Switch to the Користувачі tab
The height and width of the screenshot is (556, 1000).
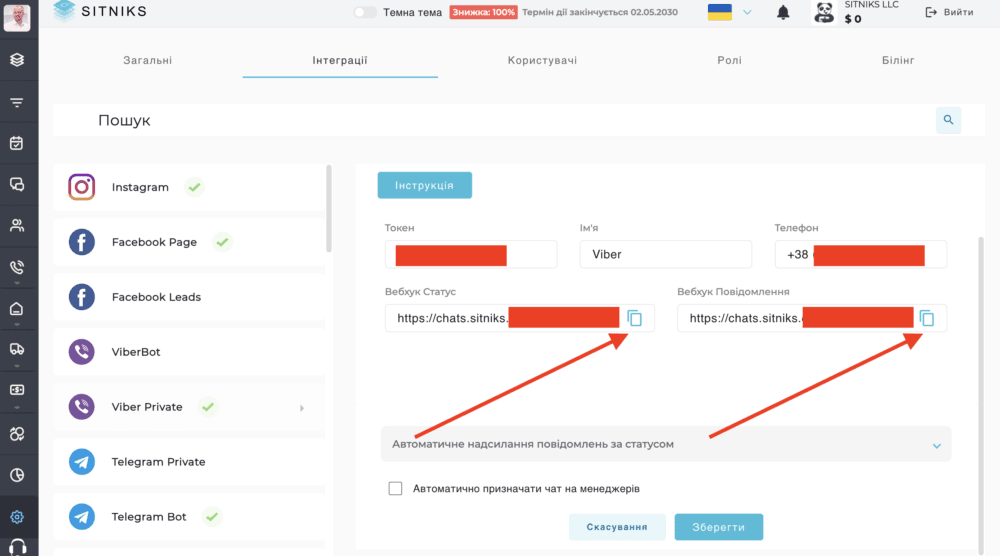pos(542,60)
